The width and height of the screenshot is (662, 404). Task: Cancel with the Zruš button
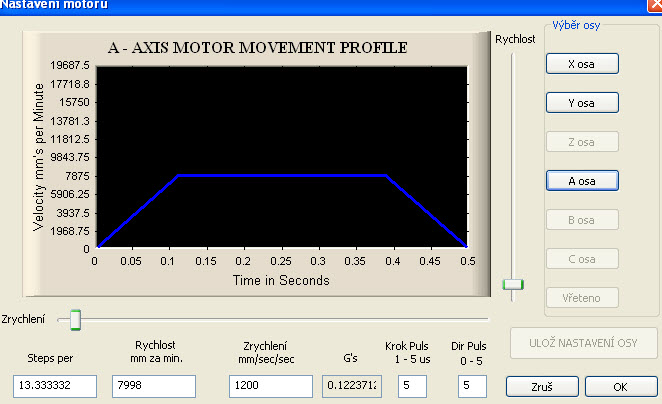click(x=541, y=385)
